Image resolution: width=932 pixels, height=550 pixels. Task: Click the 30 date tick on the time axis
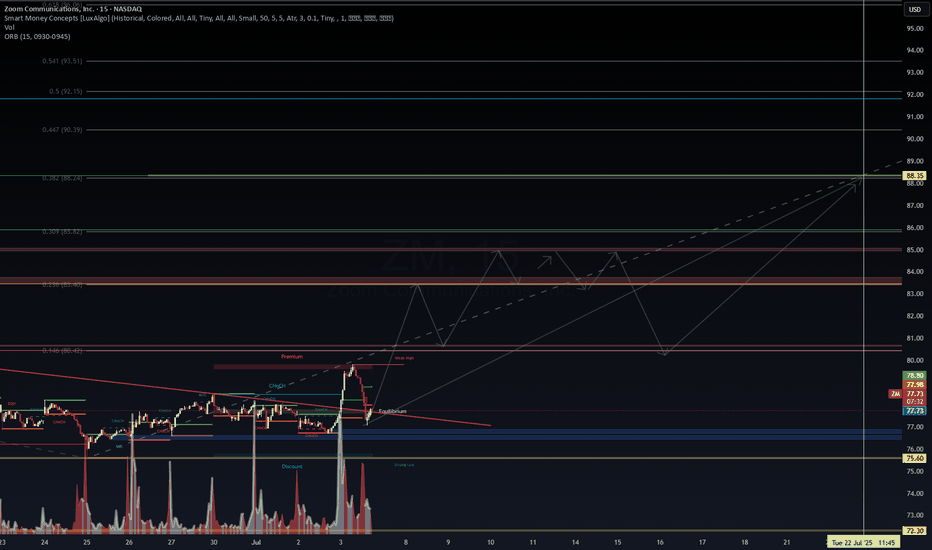click(213, 542)
